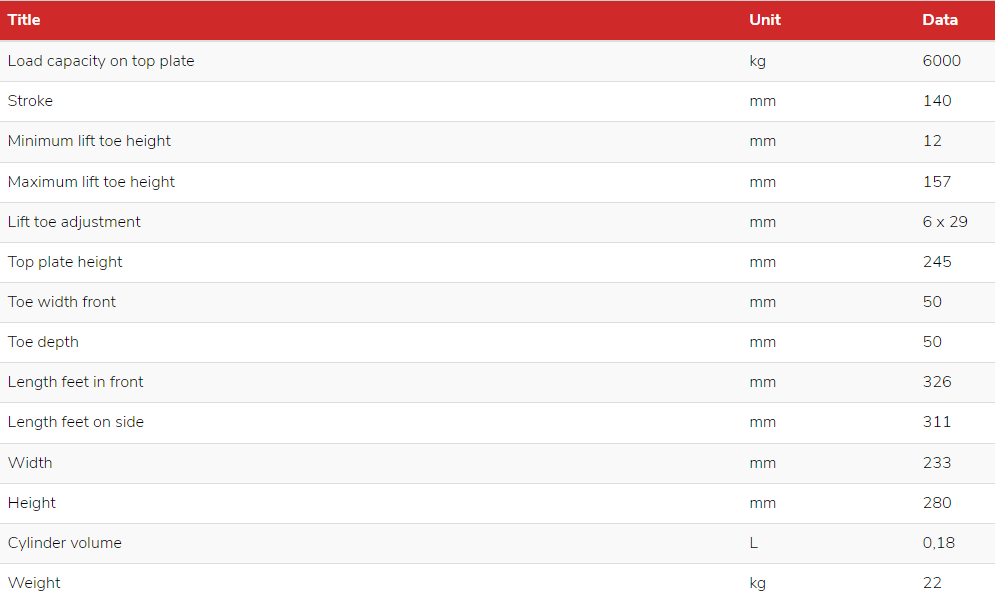The image size is (995, 603).
Task: Click the Top plate height row label
Action: (65, 262)
